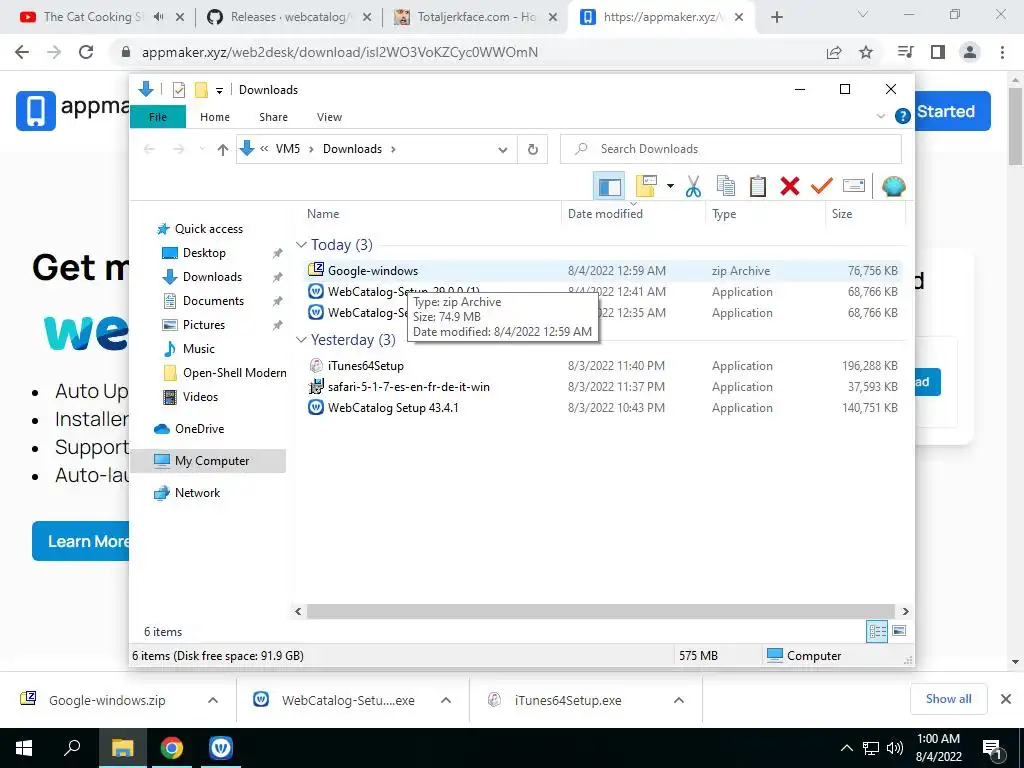Collapse the Yesterday (3) group
This screenshot has width=1024, height=768.
[301, 340]
